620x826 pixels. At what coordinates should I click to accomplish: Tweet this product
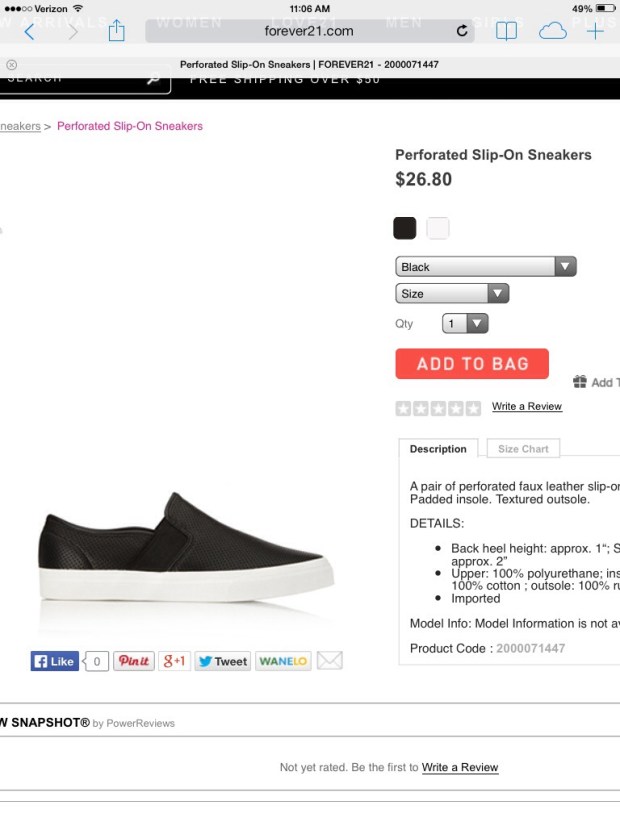[x=222, y=661]
